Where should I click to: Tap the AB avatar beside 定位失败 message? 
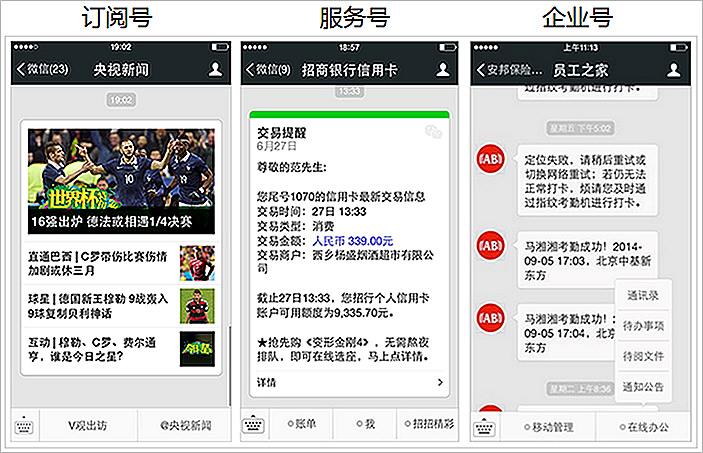pos(490,159)
